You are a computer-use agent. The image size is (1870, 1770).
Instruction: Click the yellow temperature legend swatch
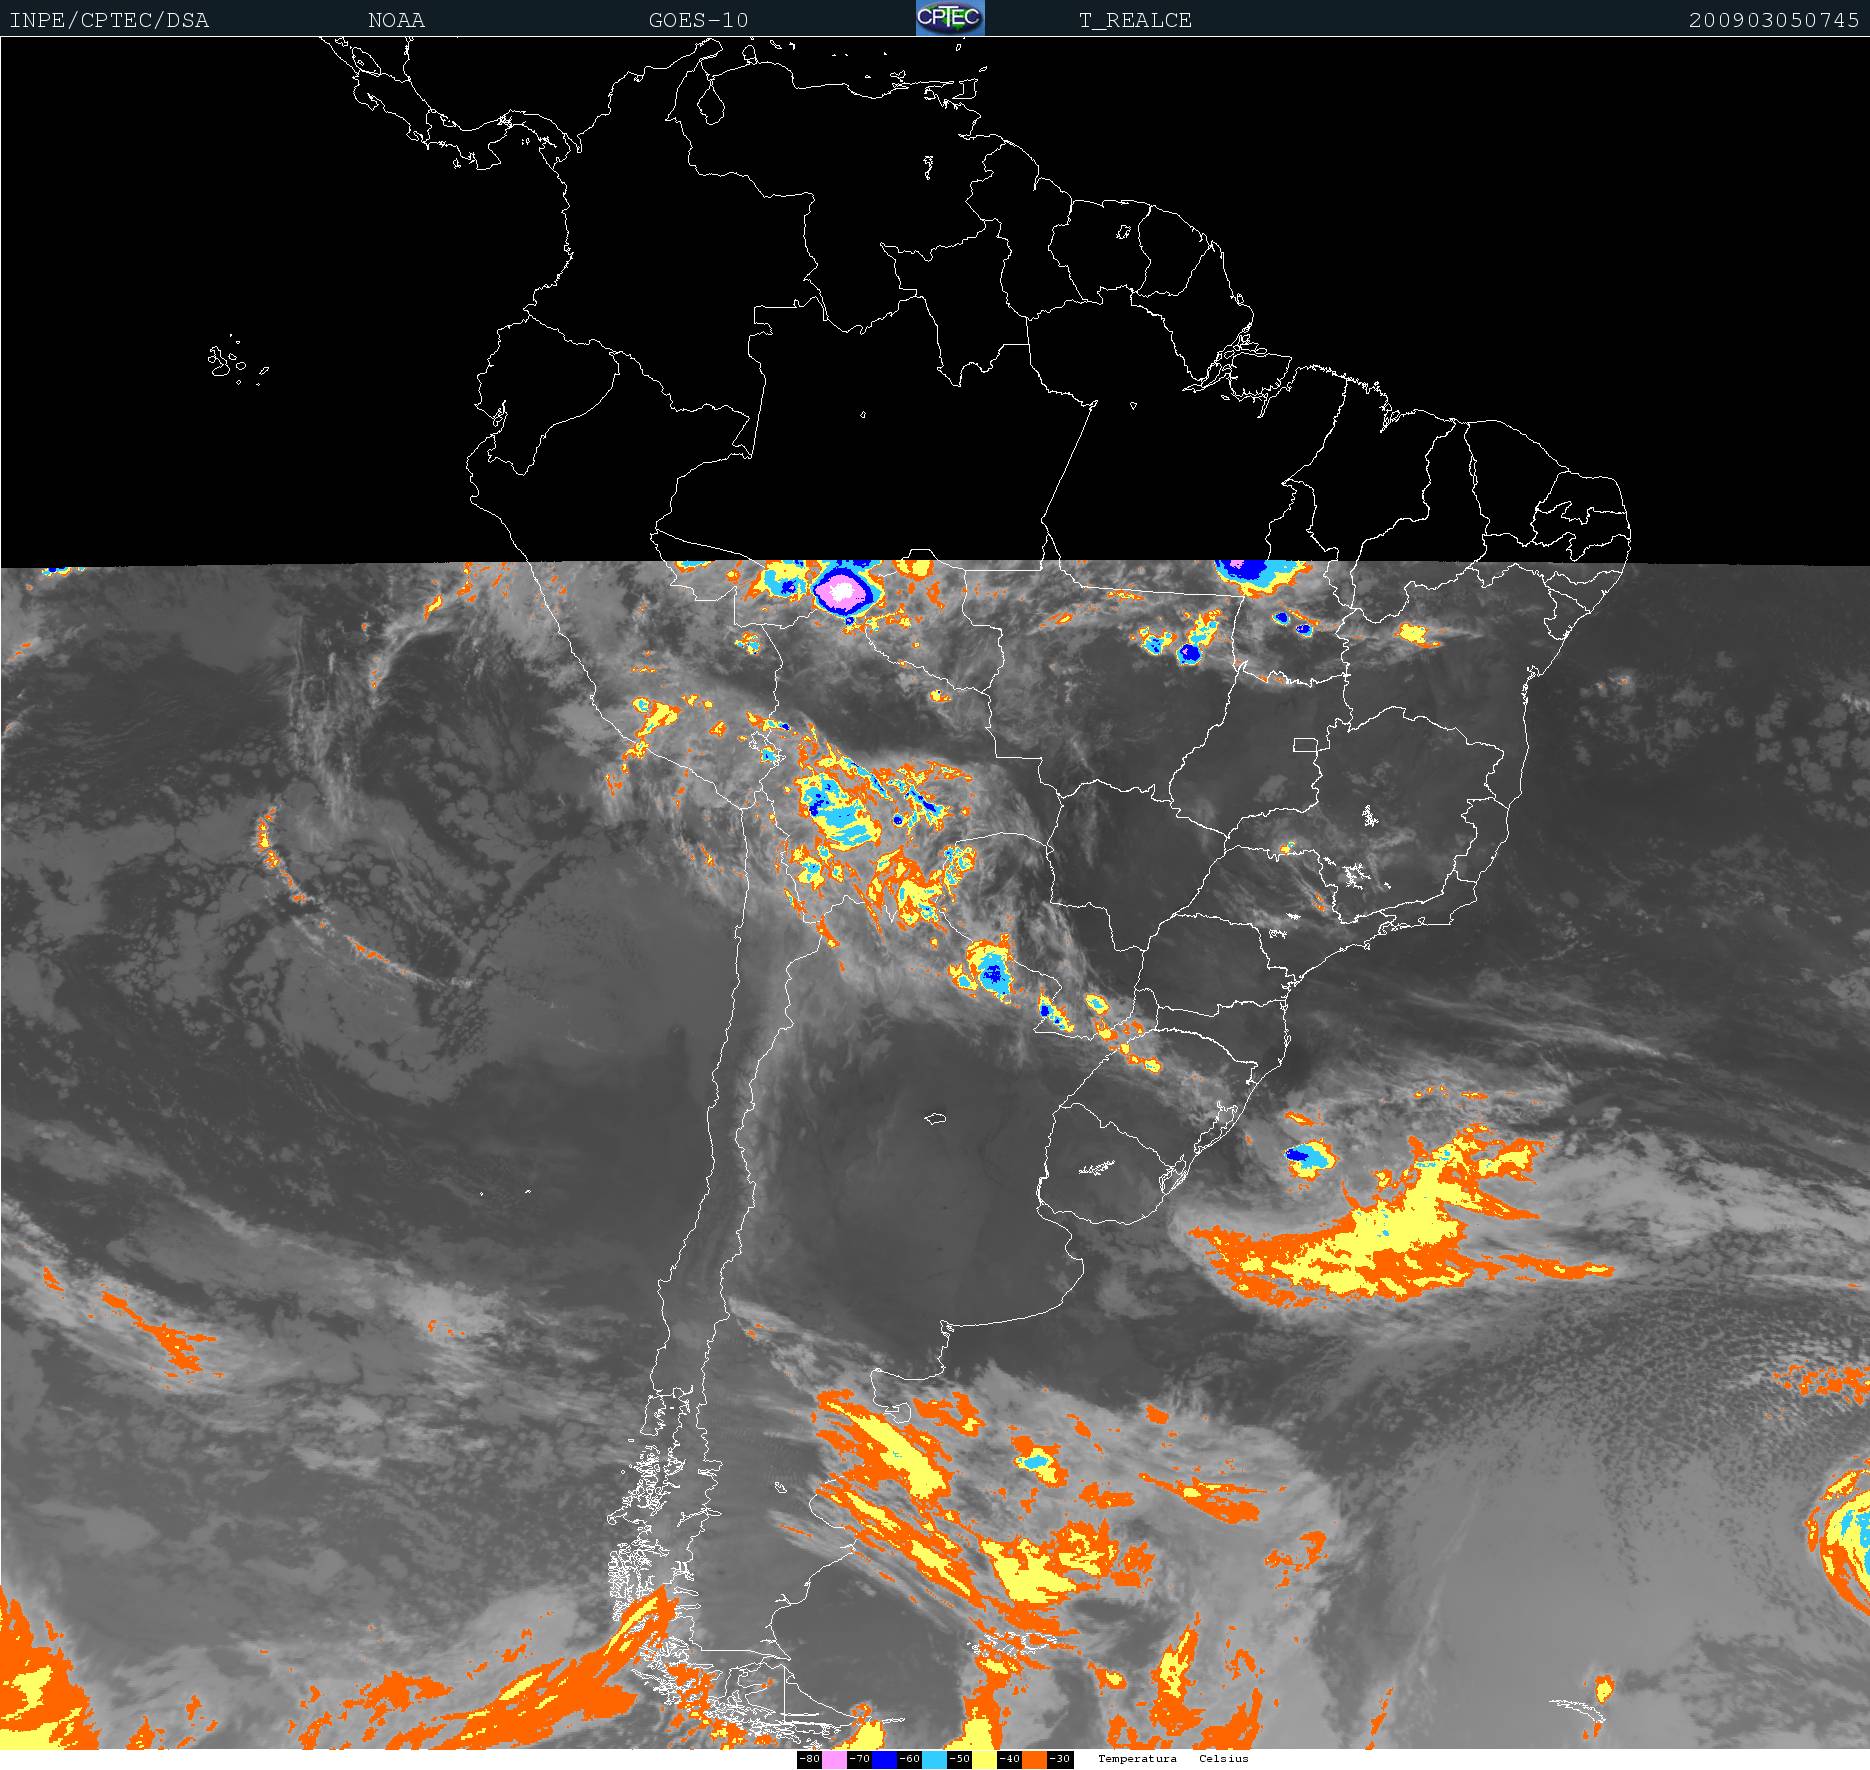pyautogui.click(x=984, y=1760)
